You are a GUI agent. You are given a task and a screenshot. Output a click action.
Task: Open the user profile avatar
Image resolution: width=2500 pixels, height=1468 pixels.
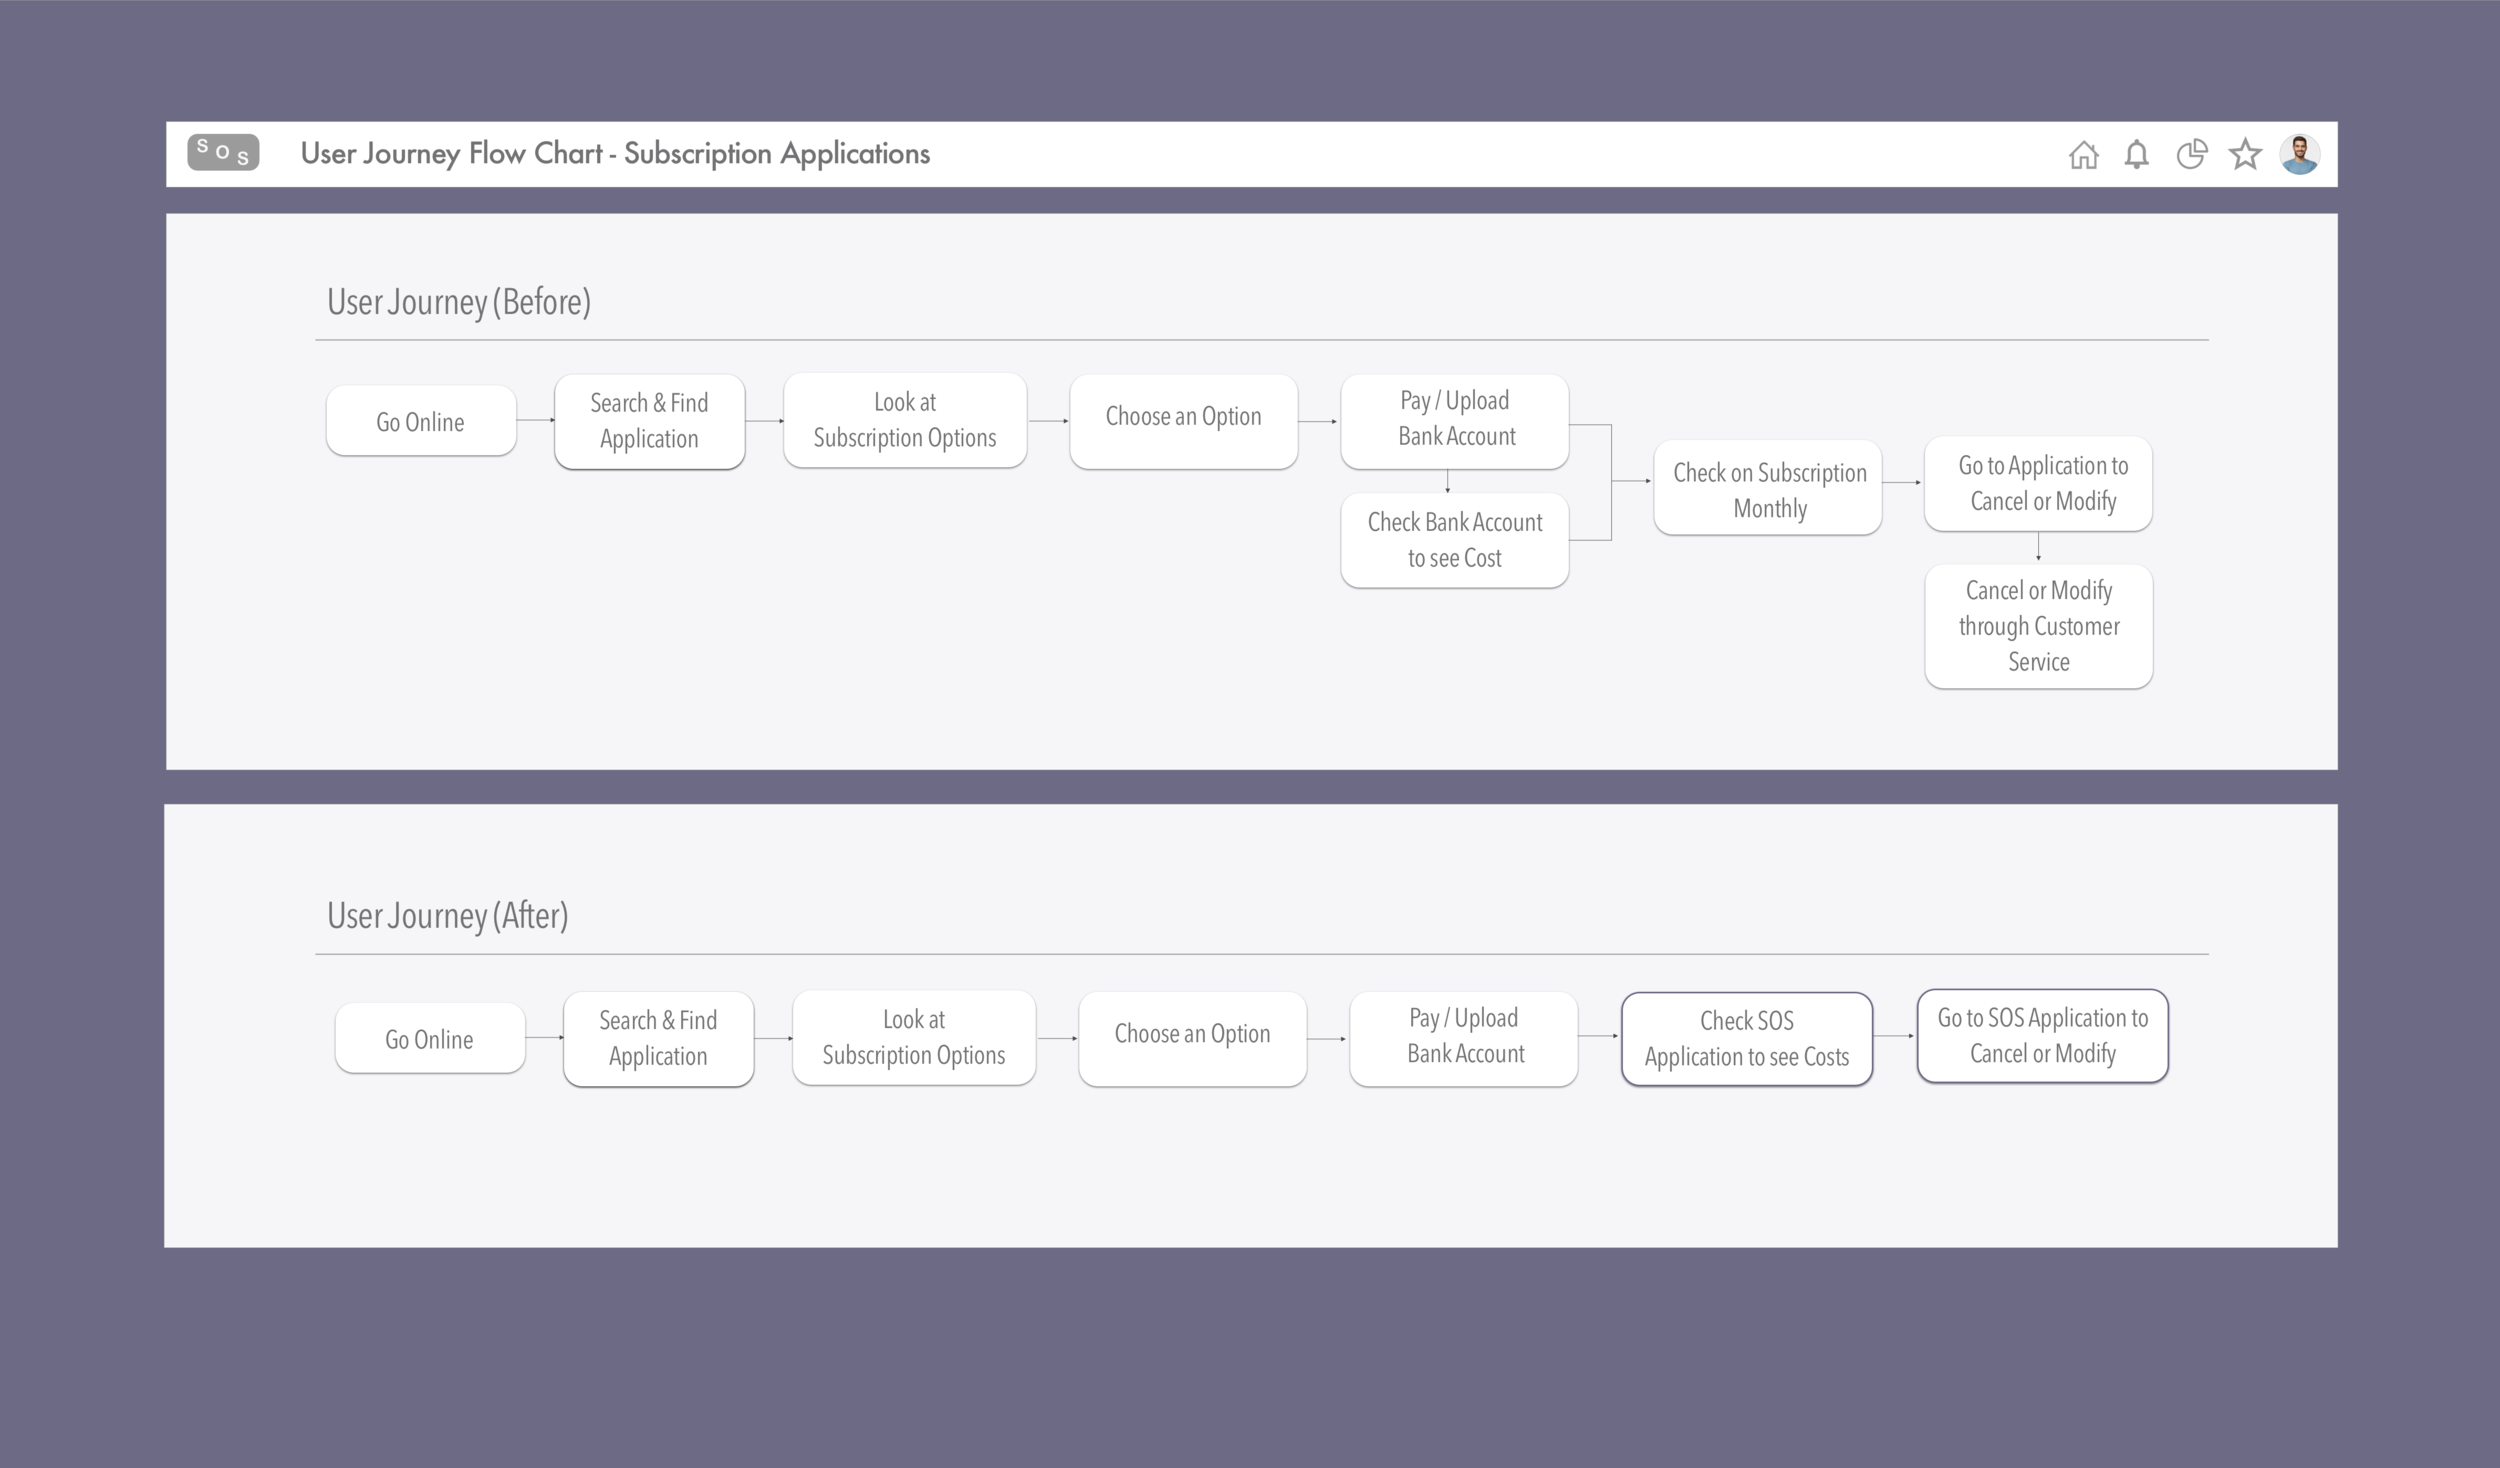tap(2299, 154)
